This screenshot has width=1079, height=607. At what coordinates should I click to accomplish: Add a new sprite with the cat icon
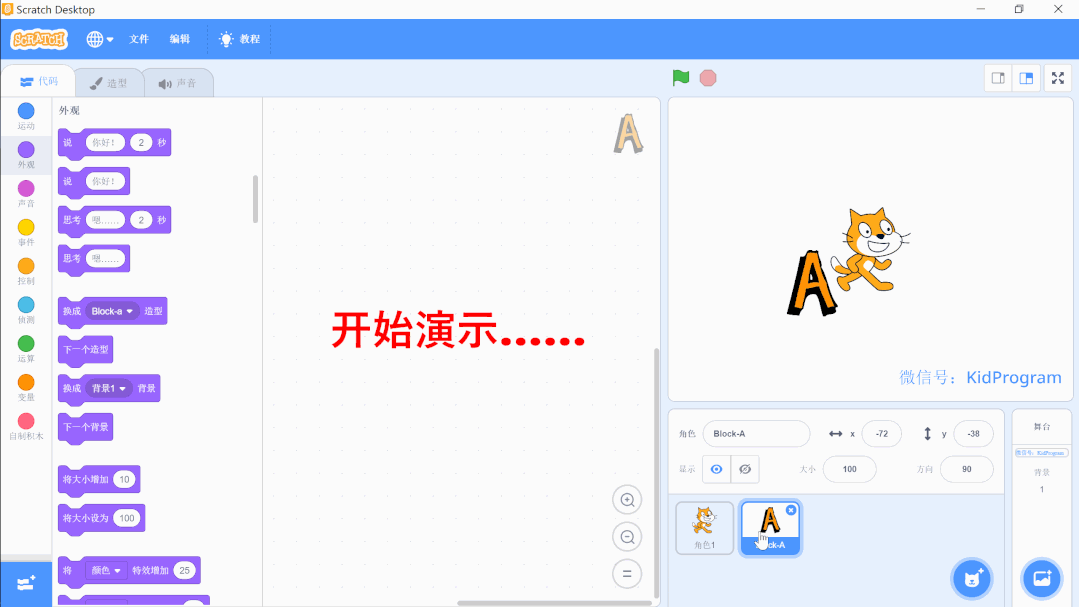[x=970, y=578]
